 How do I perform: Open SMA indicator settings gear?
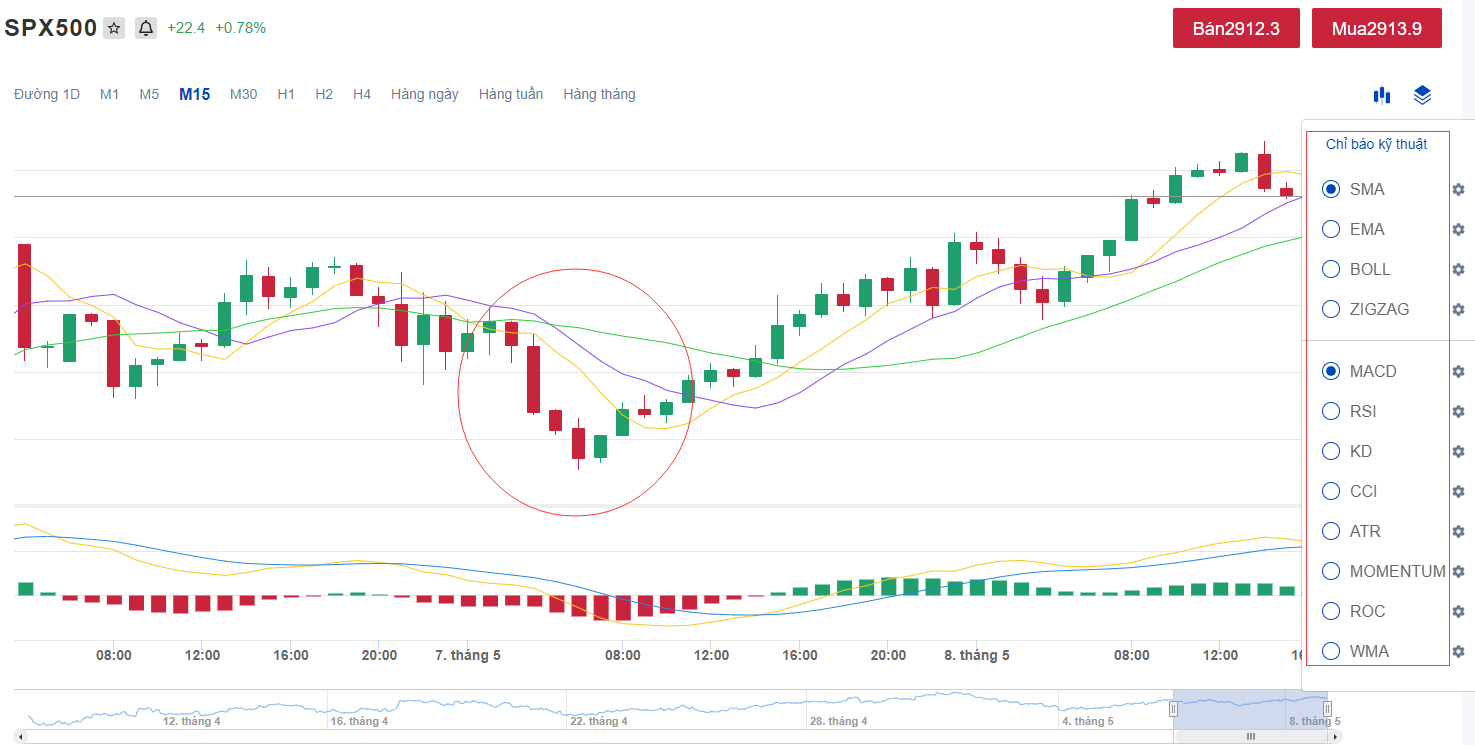1458,190
